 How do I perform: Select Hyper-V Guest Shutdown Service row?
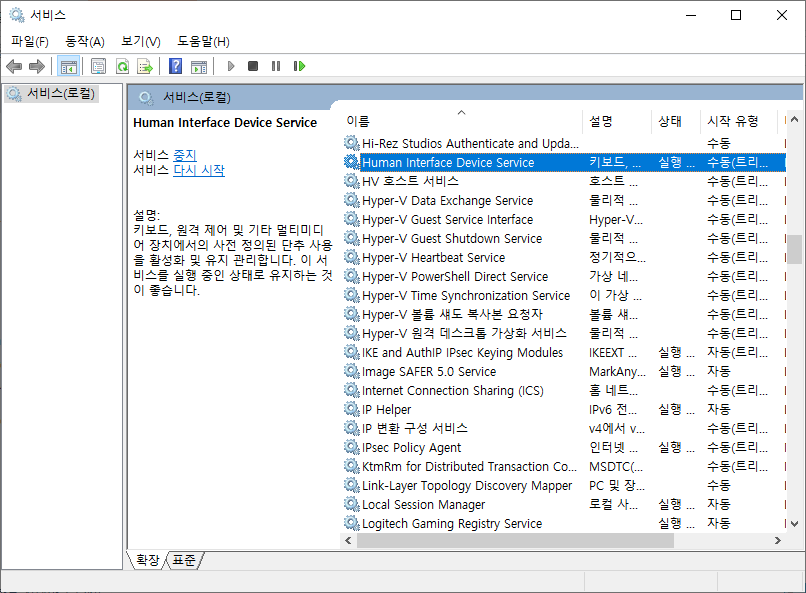pos(564,238)
